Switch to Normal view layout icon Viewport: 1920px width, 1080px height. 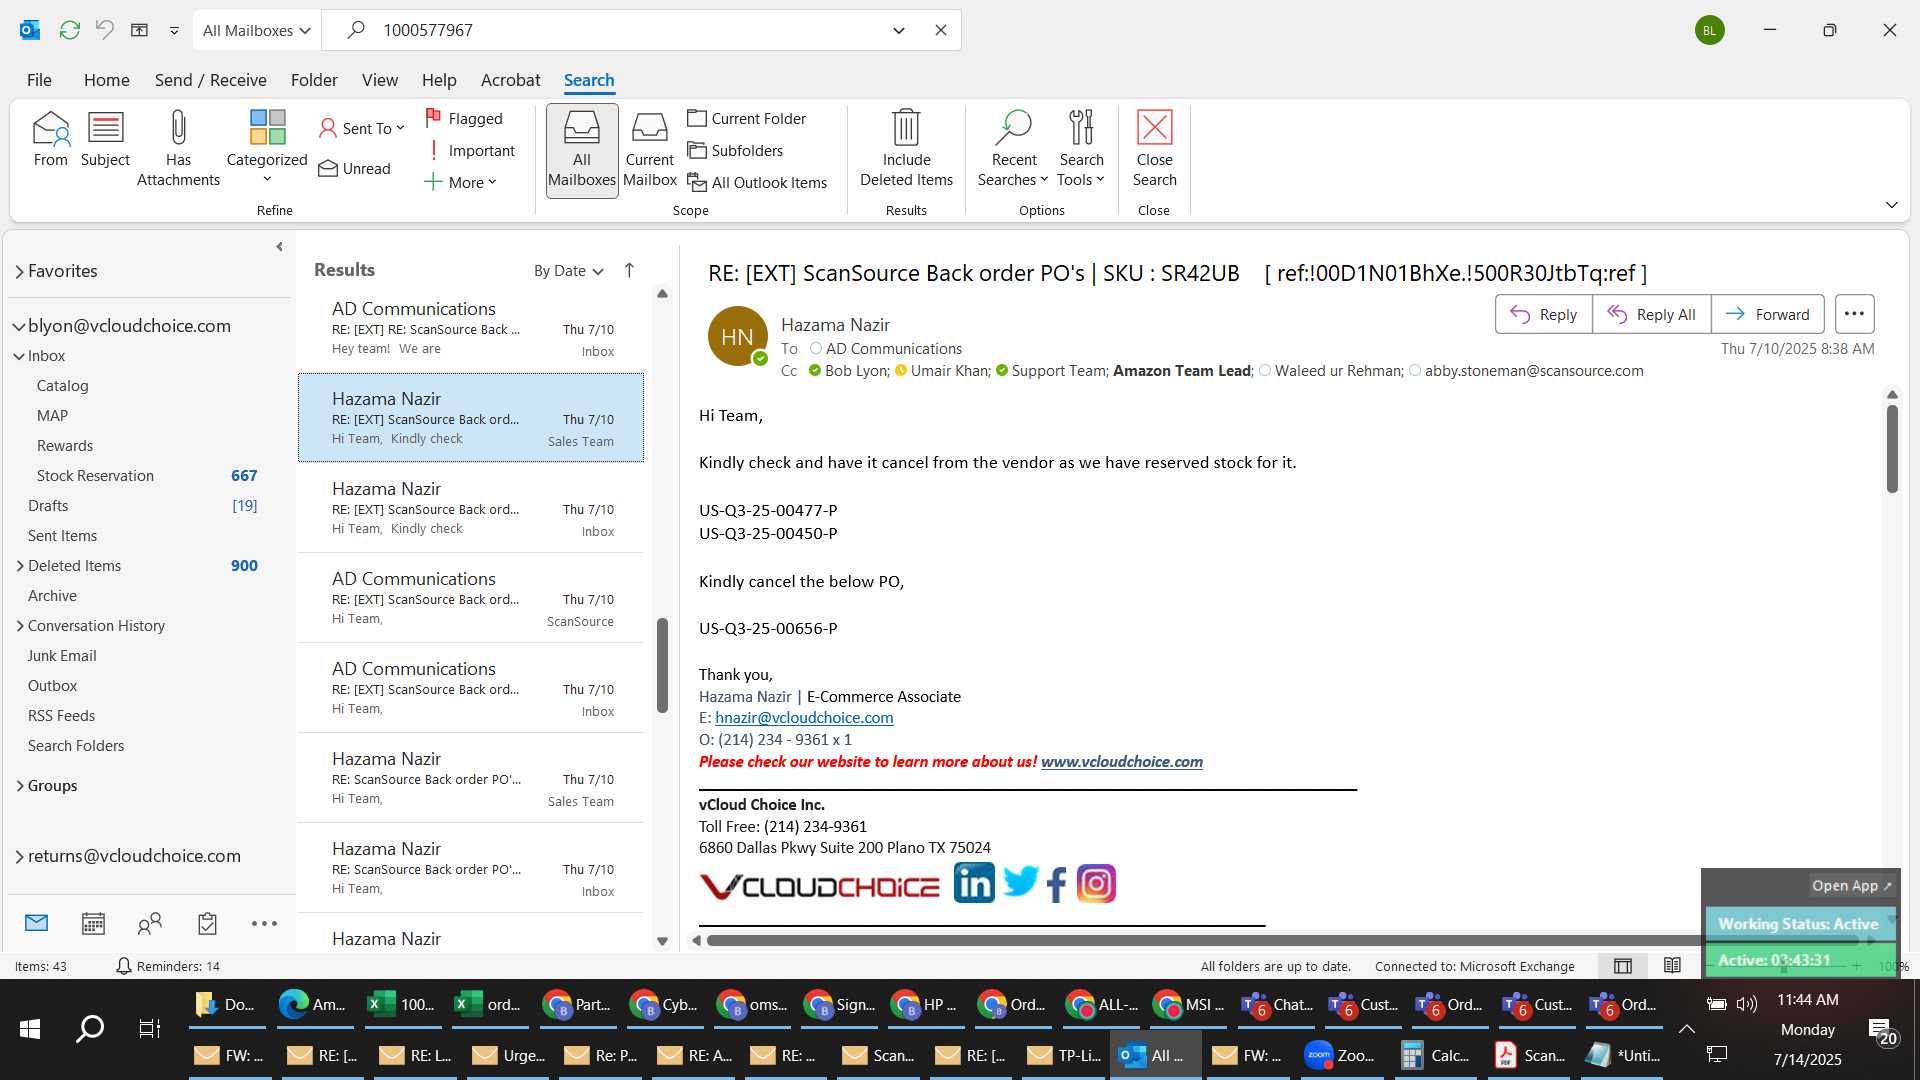1623,966
